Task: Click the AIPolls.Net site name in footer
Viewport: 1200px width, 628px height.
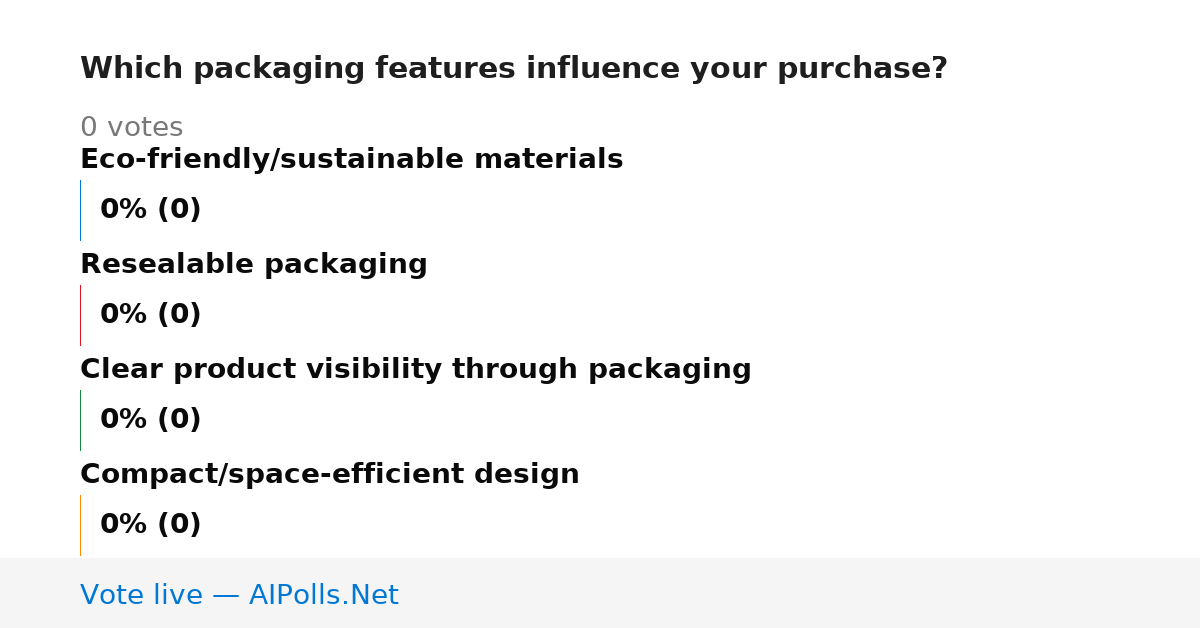Action: [x=323, y=596]
